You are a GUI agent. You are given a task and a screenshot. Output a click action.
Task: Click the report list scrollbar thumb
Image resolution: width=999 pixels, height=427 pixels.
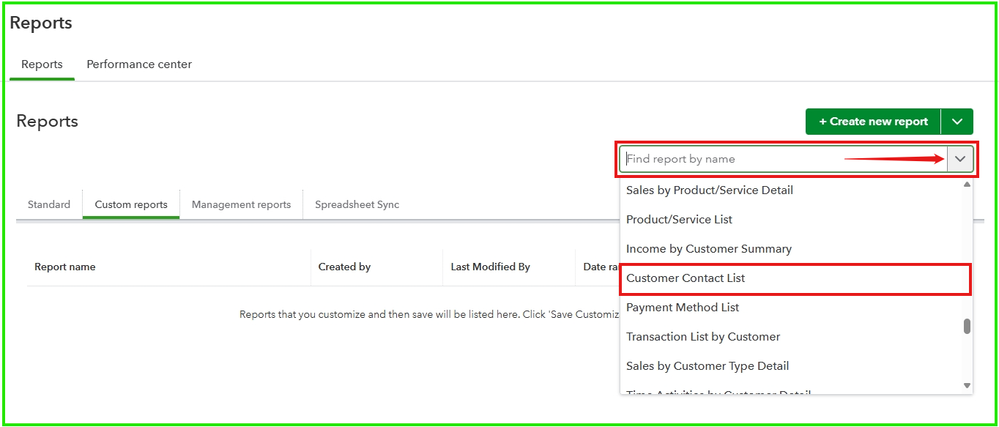pos(966,327)
